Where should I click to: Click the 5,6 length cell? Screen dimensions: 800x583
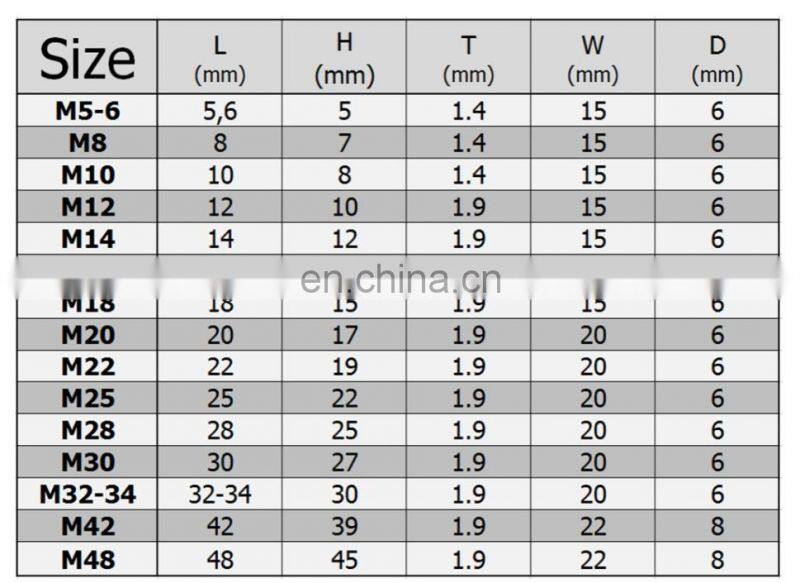[x=220, y=111]
